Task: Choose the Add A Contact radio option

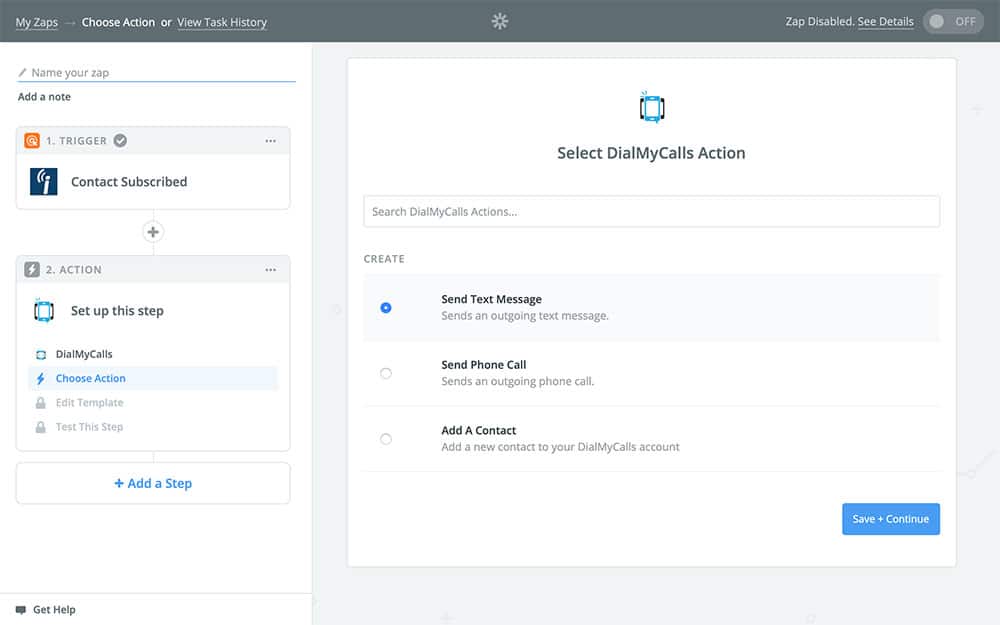Action: pos(386,439)
